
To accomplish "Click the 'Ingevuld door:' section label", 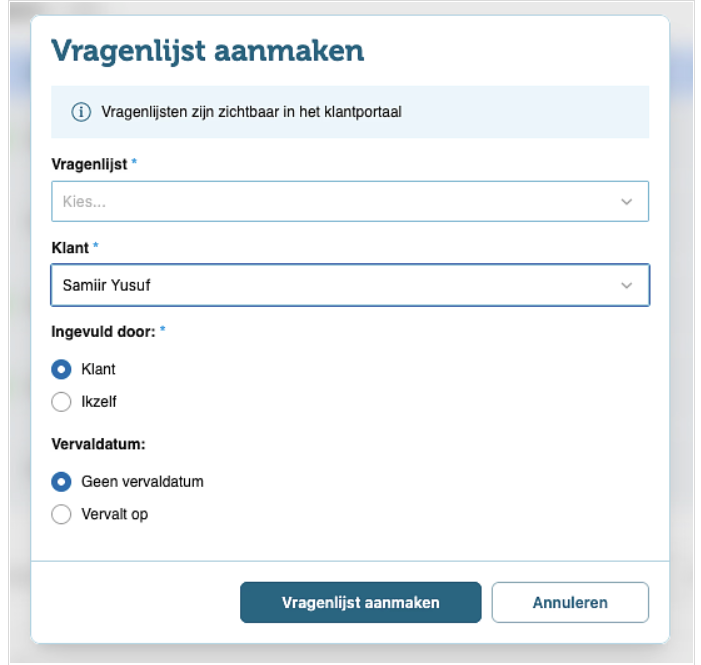I will pos(103,331).
